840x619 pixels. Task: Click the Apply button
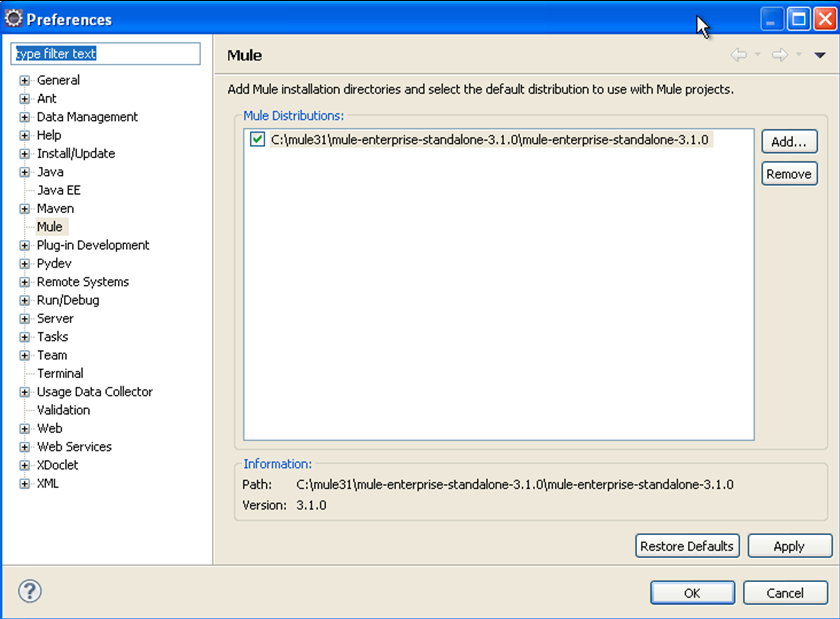pyautogui.click(x=788, y=546)
